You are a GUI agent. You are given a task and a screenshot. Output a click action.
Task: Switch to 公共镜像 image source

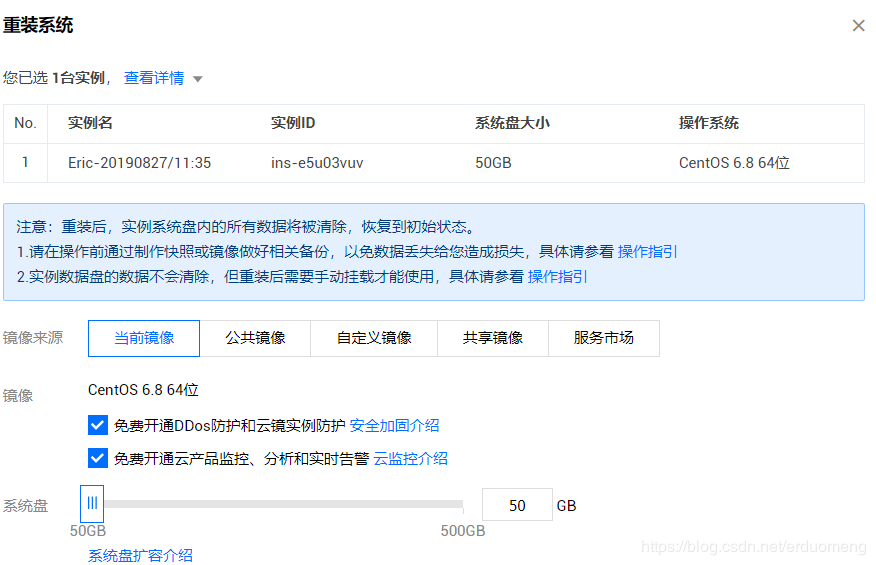pos(255,338)
